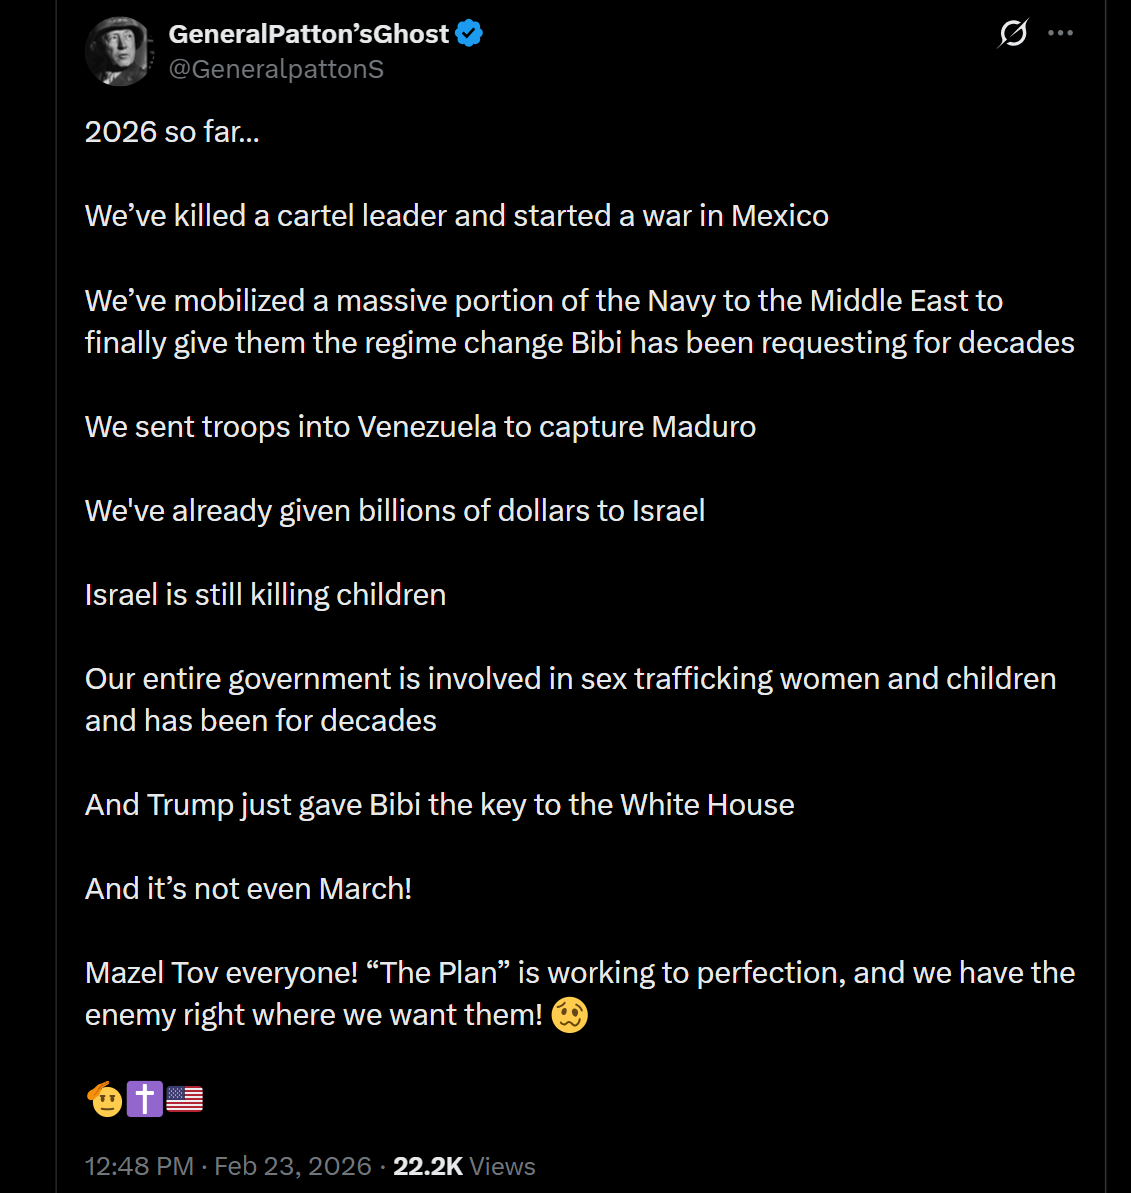Viewport: 1131px width, 1193px height.
Task: Click the GeneralPatton'sGhost display name
Action: coord(308,33)
